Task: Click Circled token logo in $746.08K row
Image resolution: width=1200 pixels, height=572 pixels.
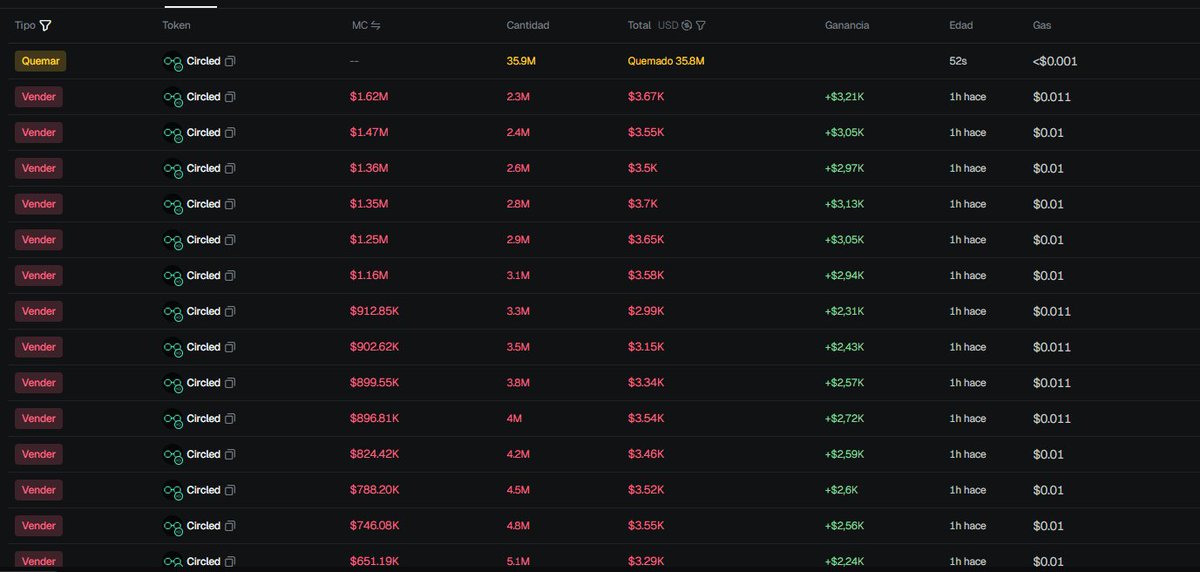Action: (173, 526)
